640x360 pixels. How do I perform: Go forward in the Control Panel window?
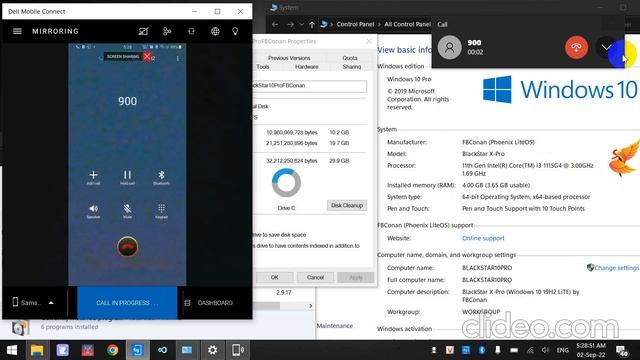click(x=290, y=24)
